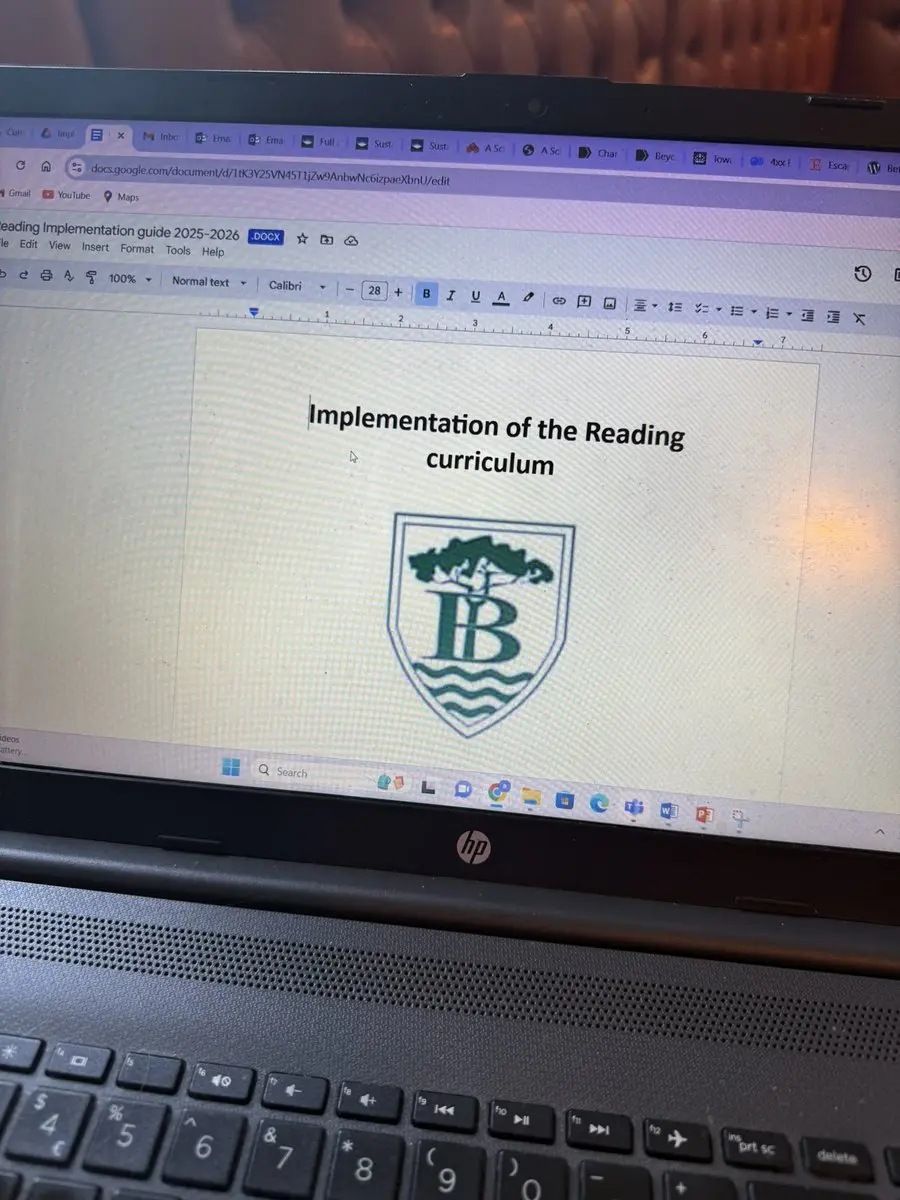Open the text color picker
The height and width of the screenshot is (1200, 900).
[x=502, y=297]
